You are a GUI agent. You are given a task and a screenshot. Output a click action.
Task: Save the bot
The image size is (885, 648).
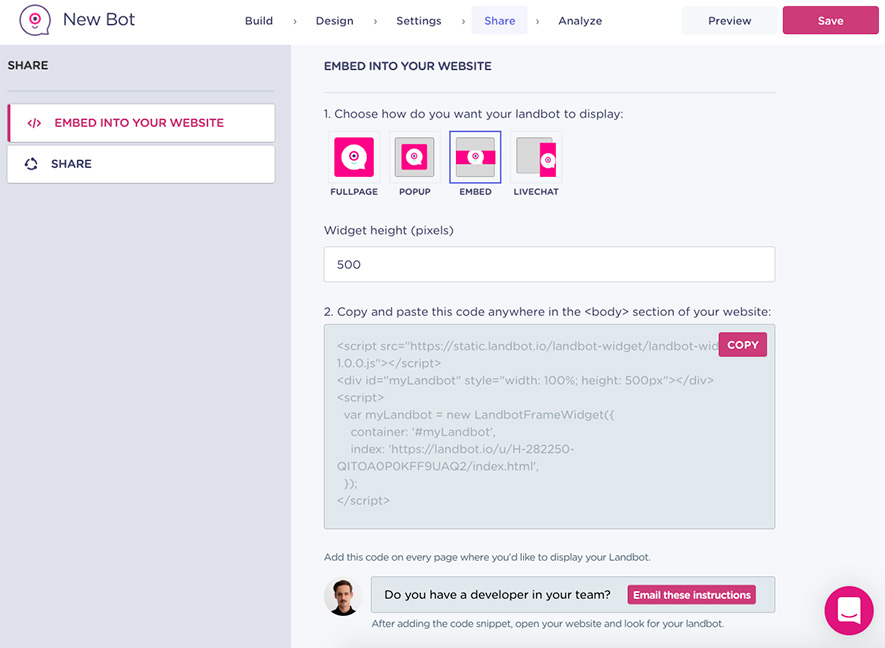[x=830, y=21]
